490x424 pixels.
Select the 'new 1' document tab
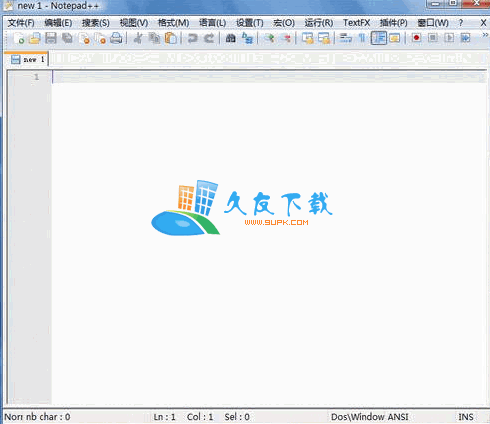(x=28, y=59)
